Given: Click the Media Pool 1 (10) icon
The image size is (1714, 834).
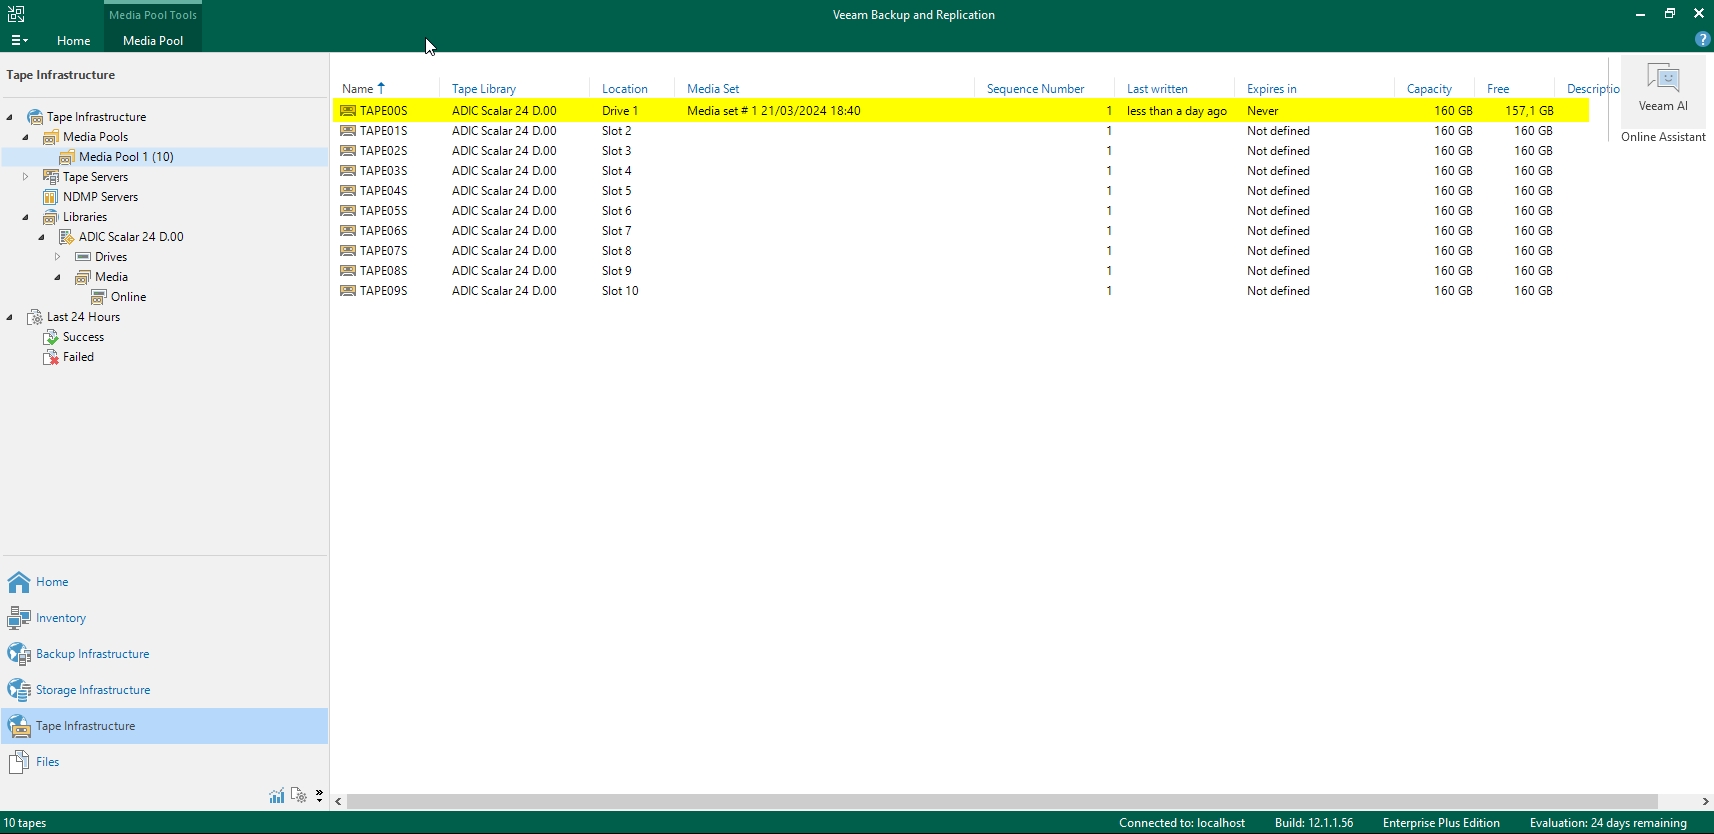Looking at the screenshot, I should click(x=67, y=157).
